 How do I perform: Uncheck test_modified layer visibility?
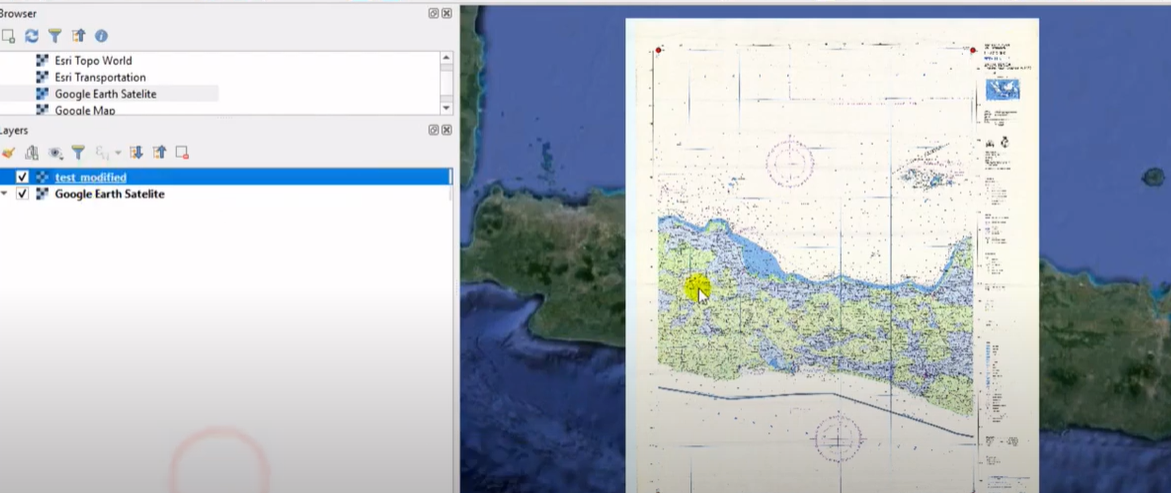point(22,177)
